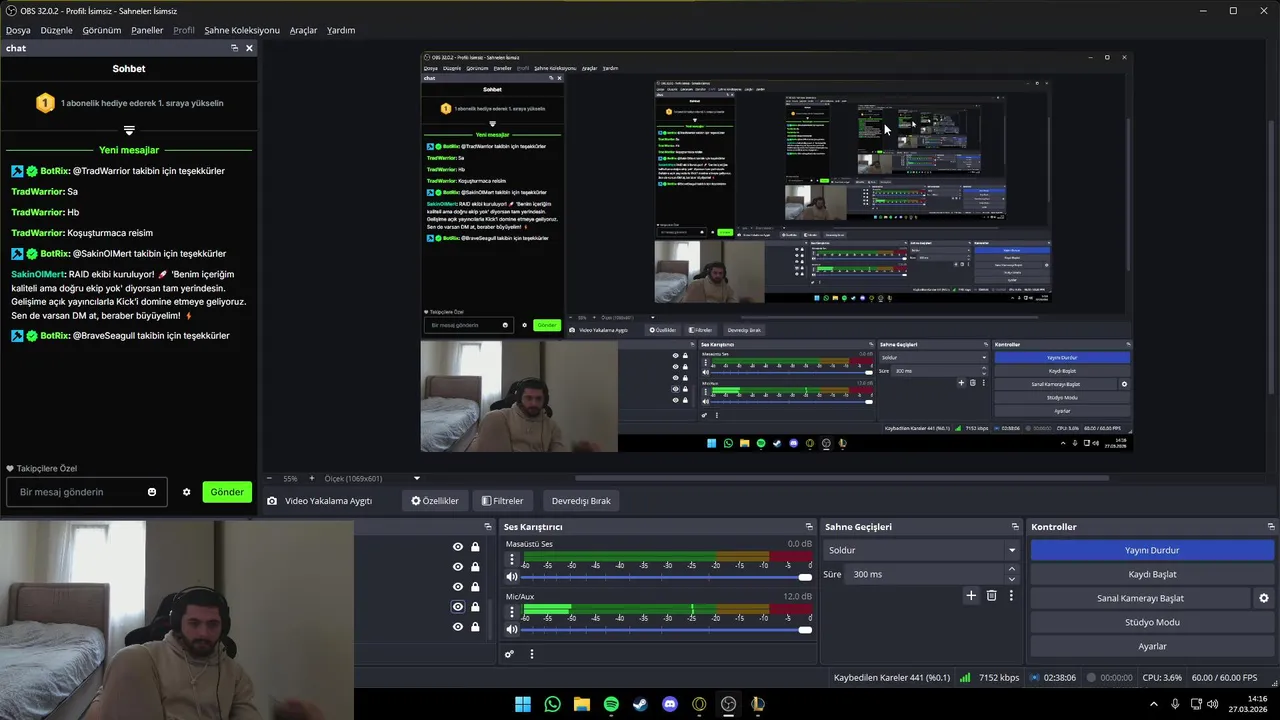Viewport: 1280px width, 720px height.
Task: Click the BraveSeagull follow message
Action: (120, 336)
